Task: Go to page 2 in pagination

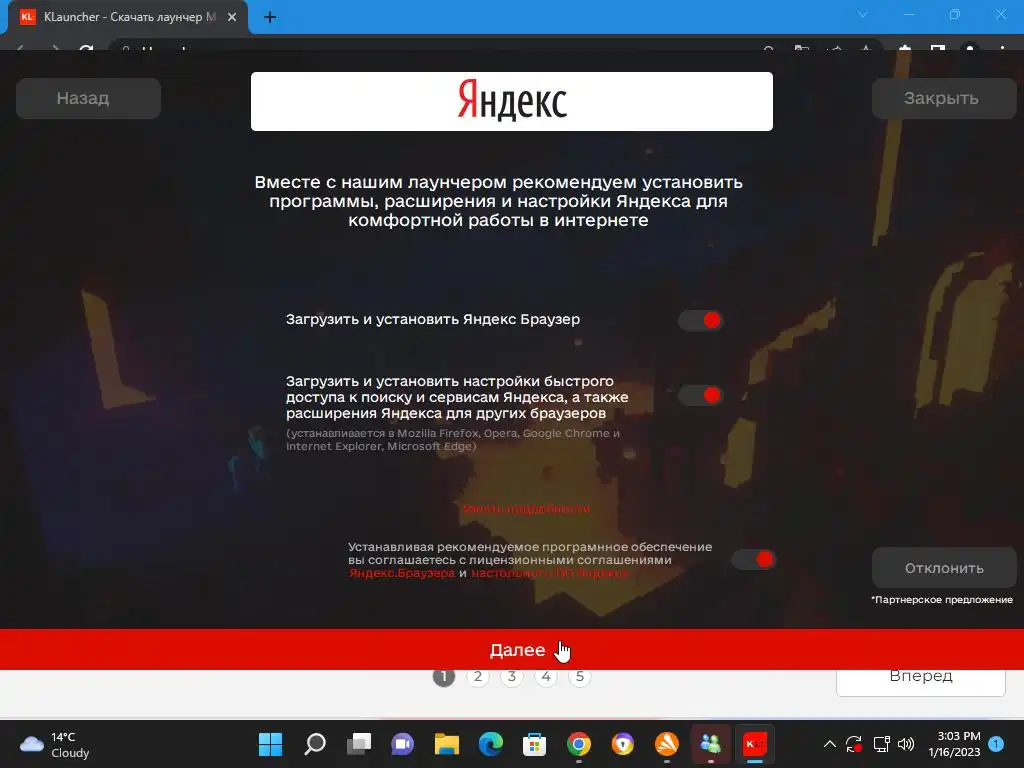Action: coord(478,677)
